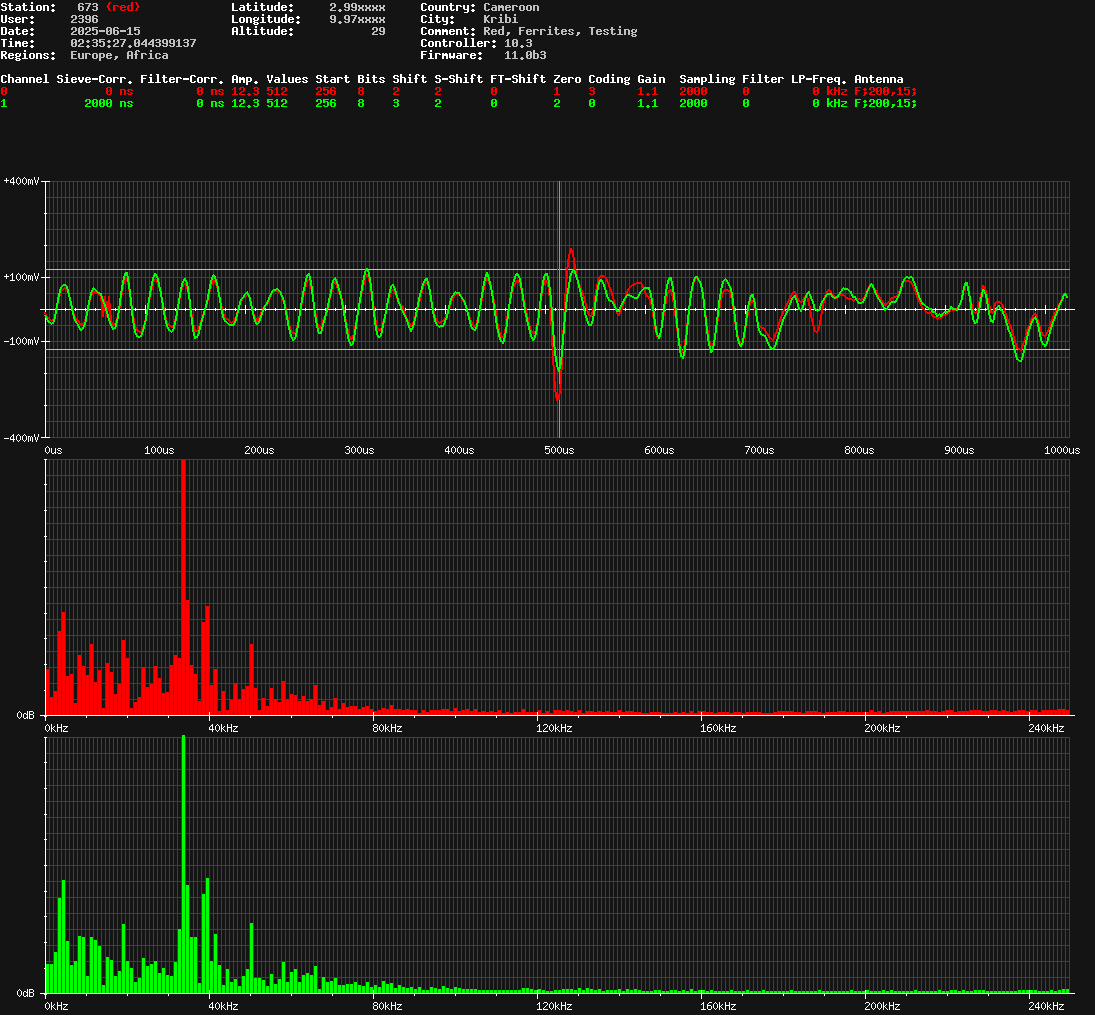Image resolution: width=1095 pixels, height=1015 pixels.
Task: Click the 0us time axis label
Action: (53, 451)
